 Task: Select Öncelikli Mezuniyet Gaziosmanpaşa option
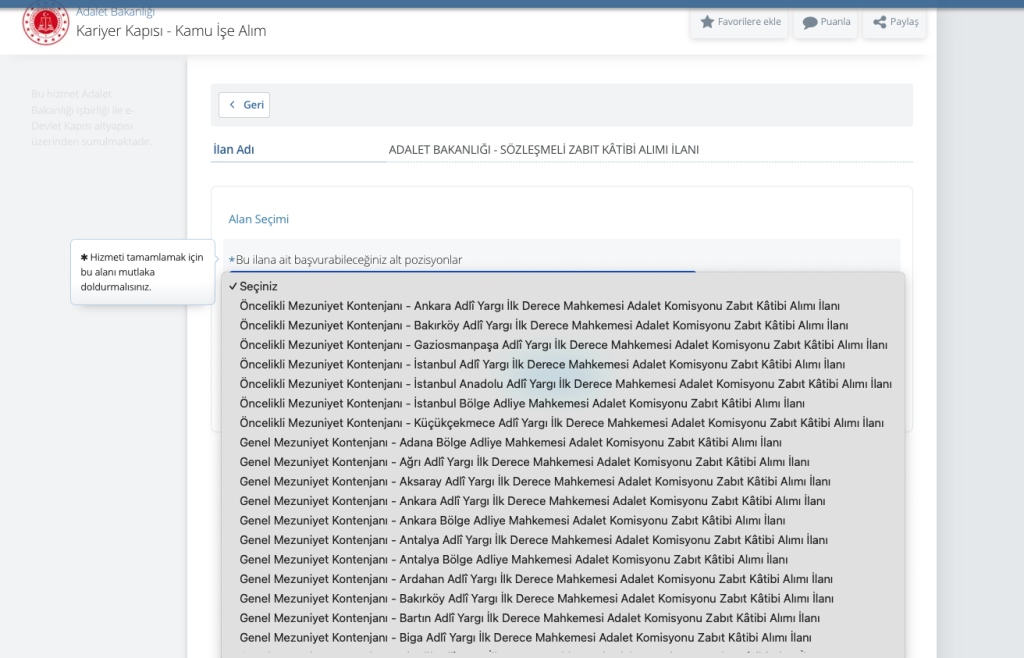563,345
